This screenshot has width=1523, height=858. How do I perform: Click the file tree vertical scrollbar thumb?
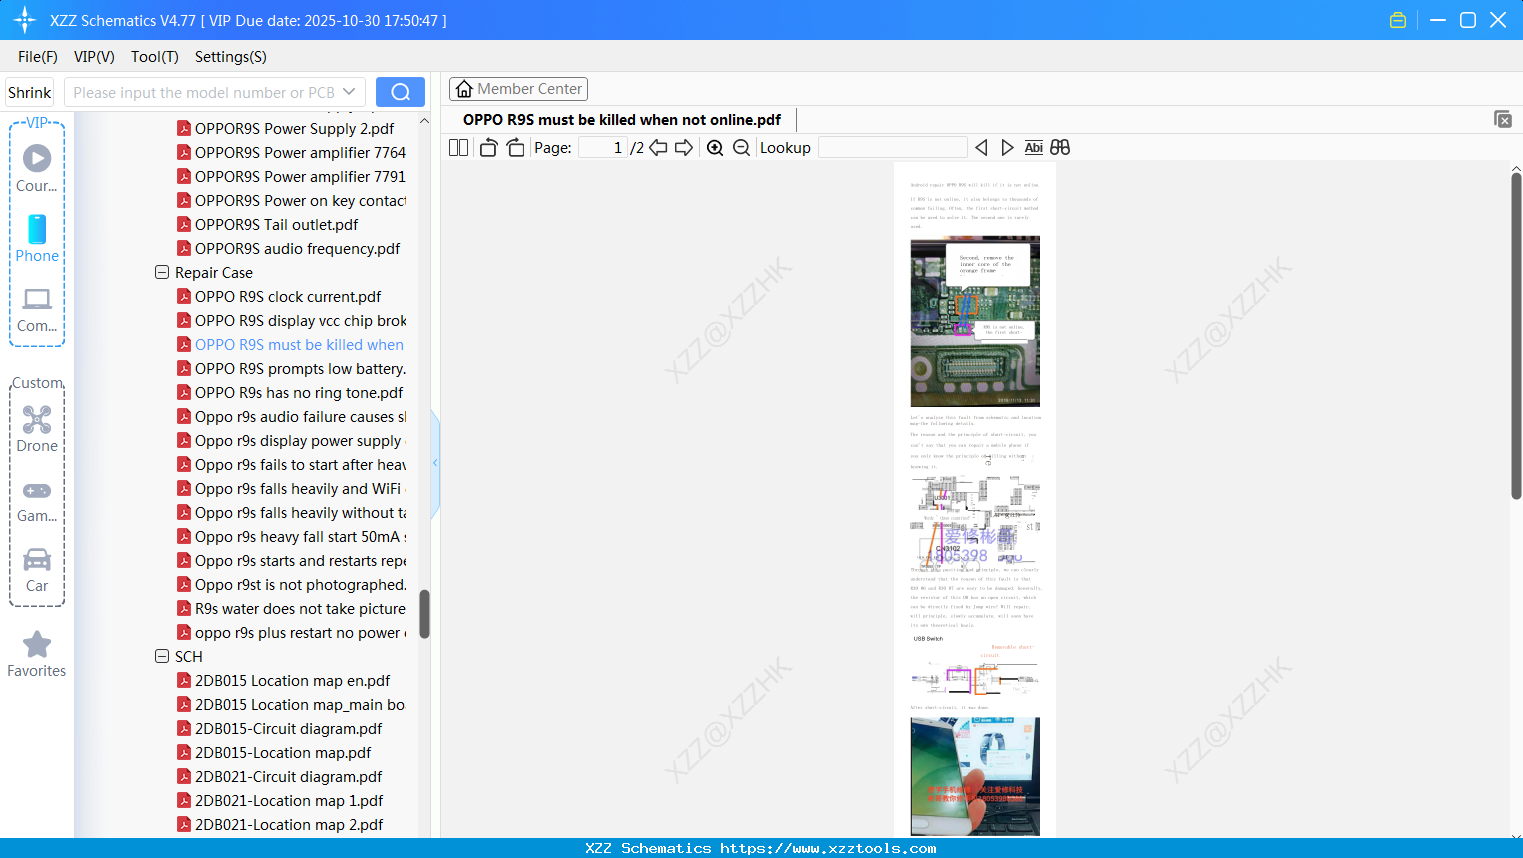[x=424, y=614]
